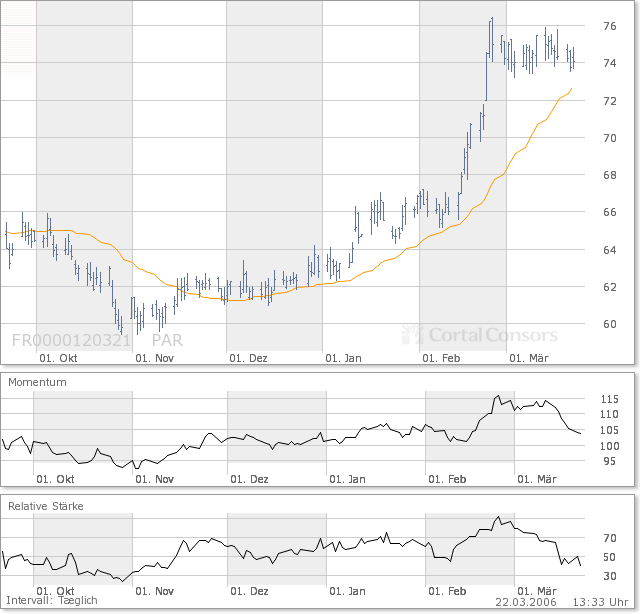Select Momentum axis value 110

point(609,414)
